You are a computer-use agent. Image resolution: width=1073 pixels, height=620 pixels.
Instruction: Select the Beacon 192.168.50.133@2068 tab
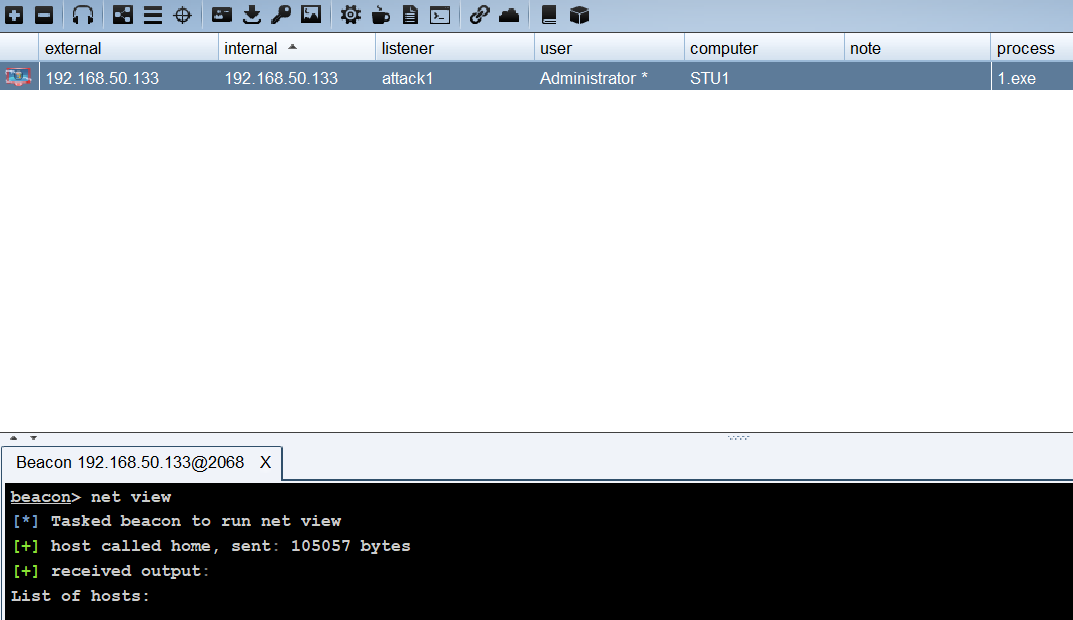click(x=130, y=463)
